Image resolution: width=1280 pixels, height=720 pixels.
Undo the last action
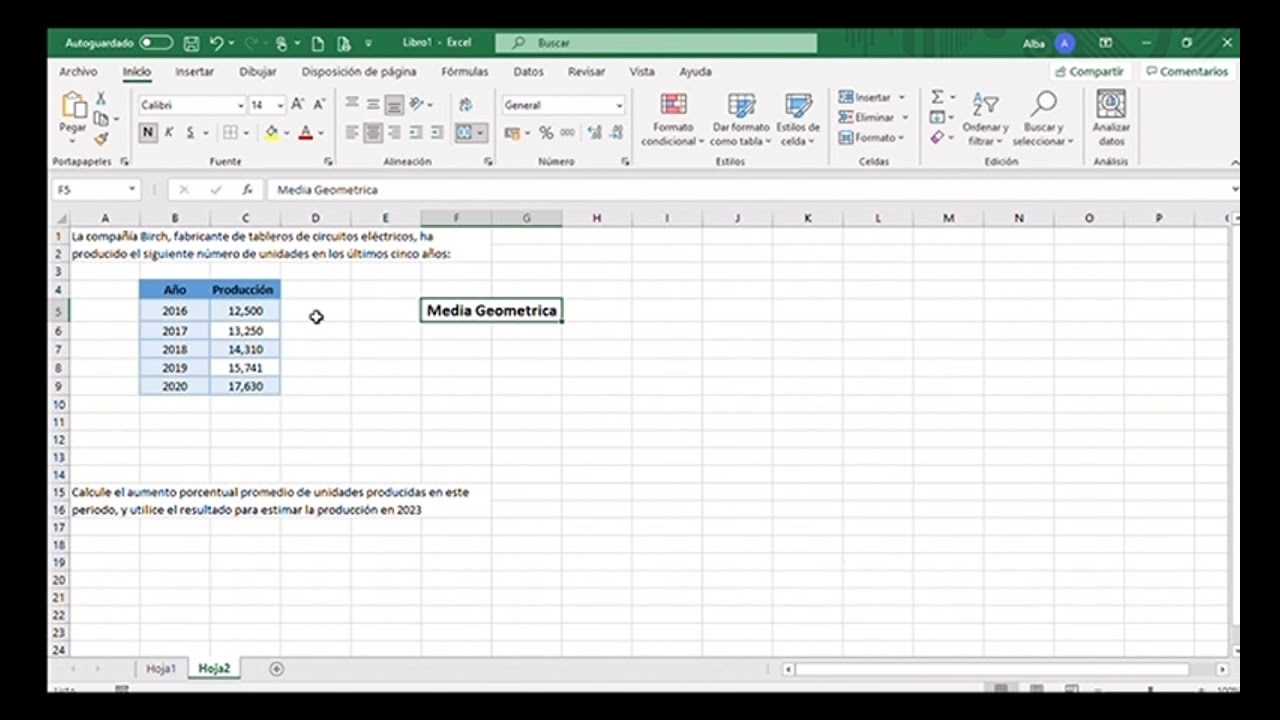coord(216,43)
